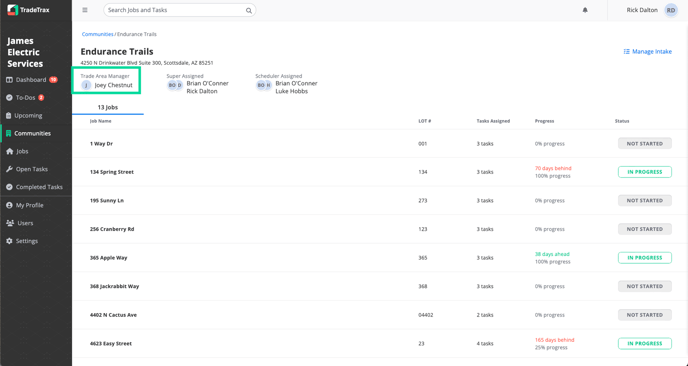Click the Dashboard sidebar icon
Image resolution: width=688 pixels, height=366 pixels.
coord(9,80)
